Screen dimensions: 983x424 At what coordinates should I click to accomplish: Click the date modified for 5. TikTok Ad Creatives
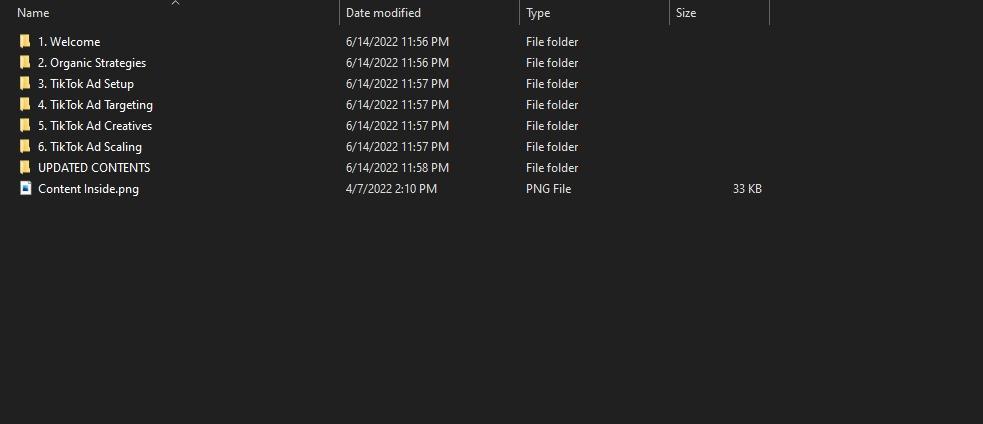point(397,126)
